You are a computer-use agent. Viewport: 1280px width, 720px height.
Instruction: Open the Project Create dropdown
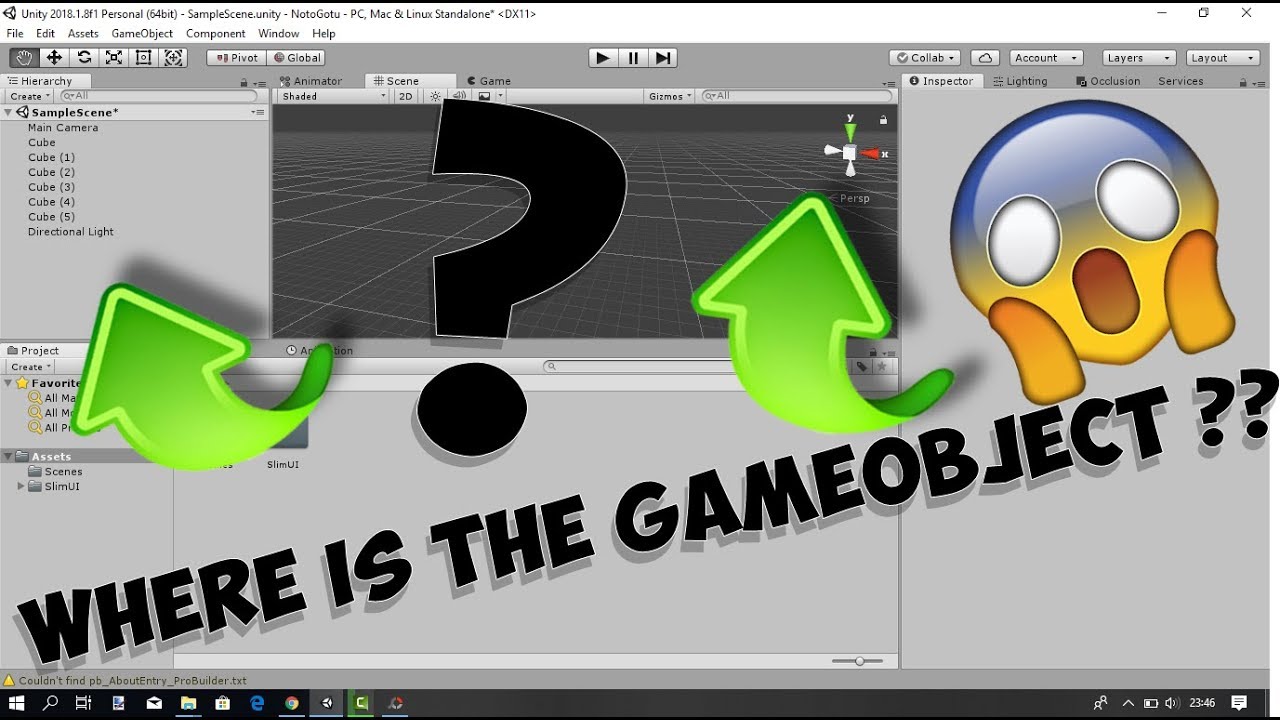30,367
